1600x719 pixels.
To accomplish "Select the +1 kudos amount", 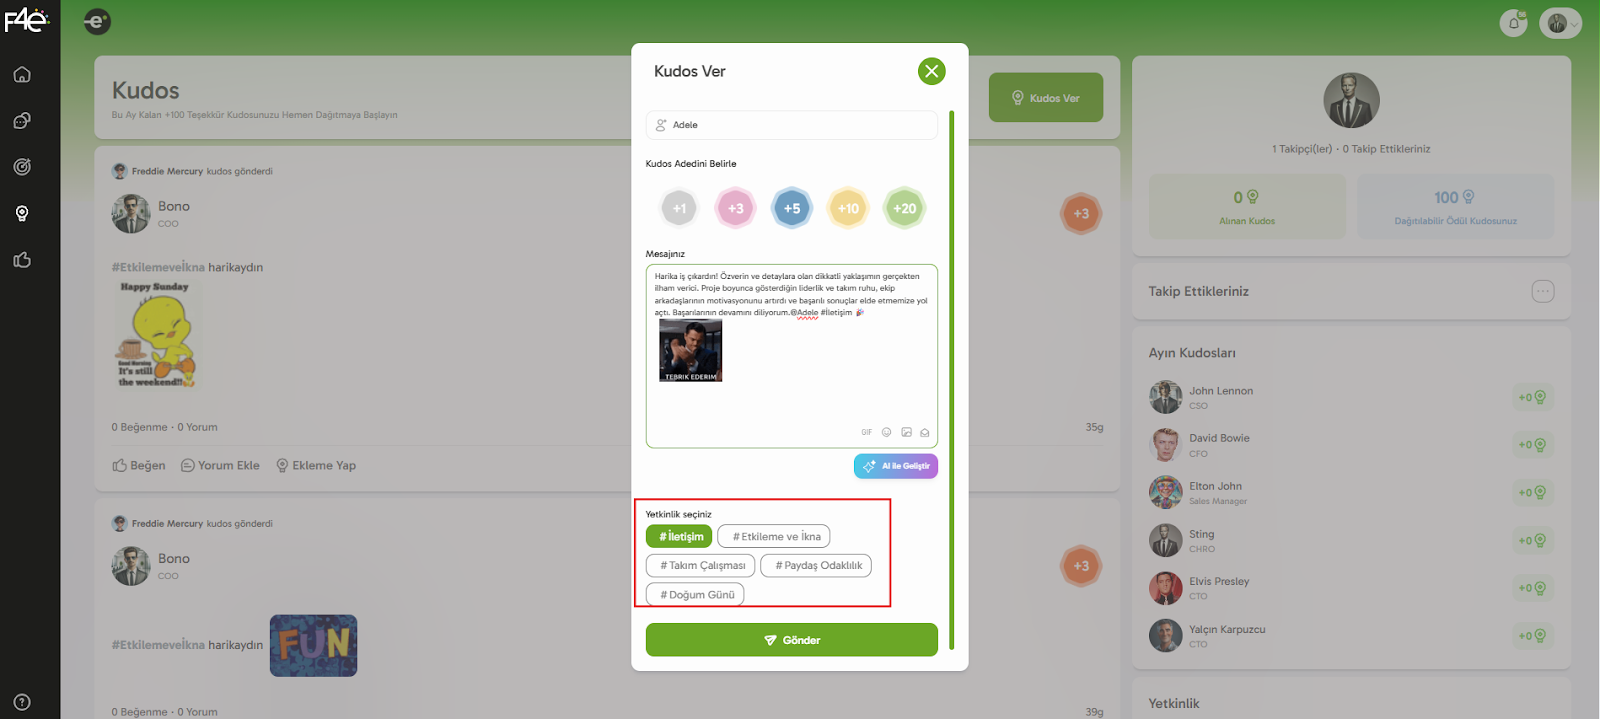I will tap(679, 208).
